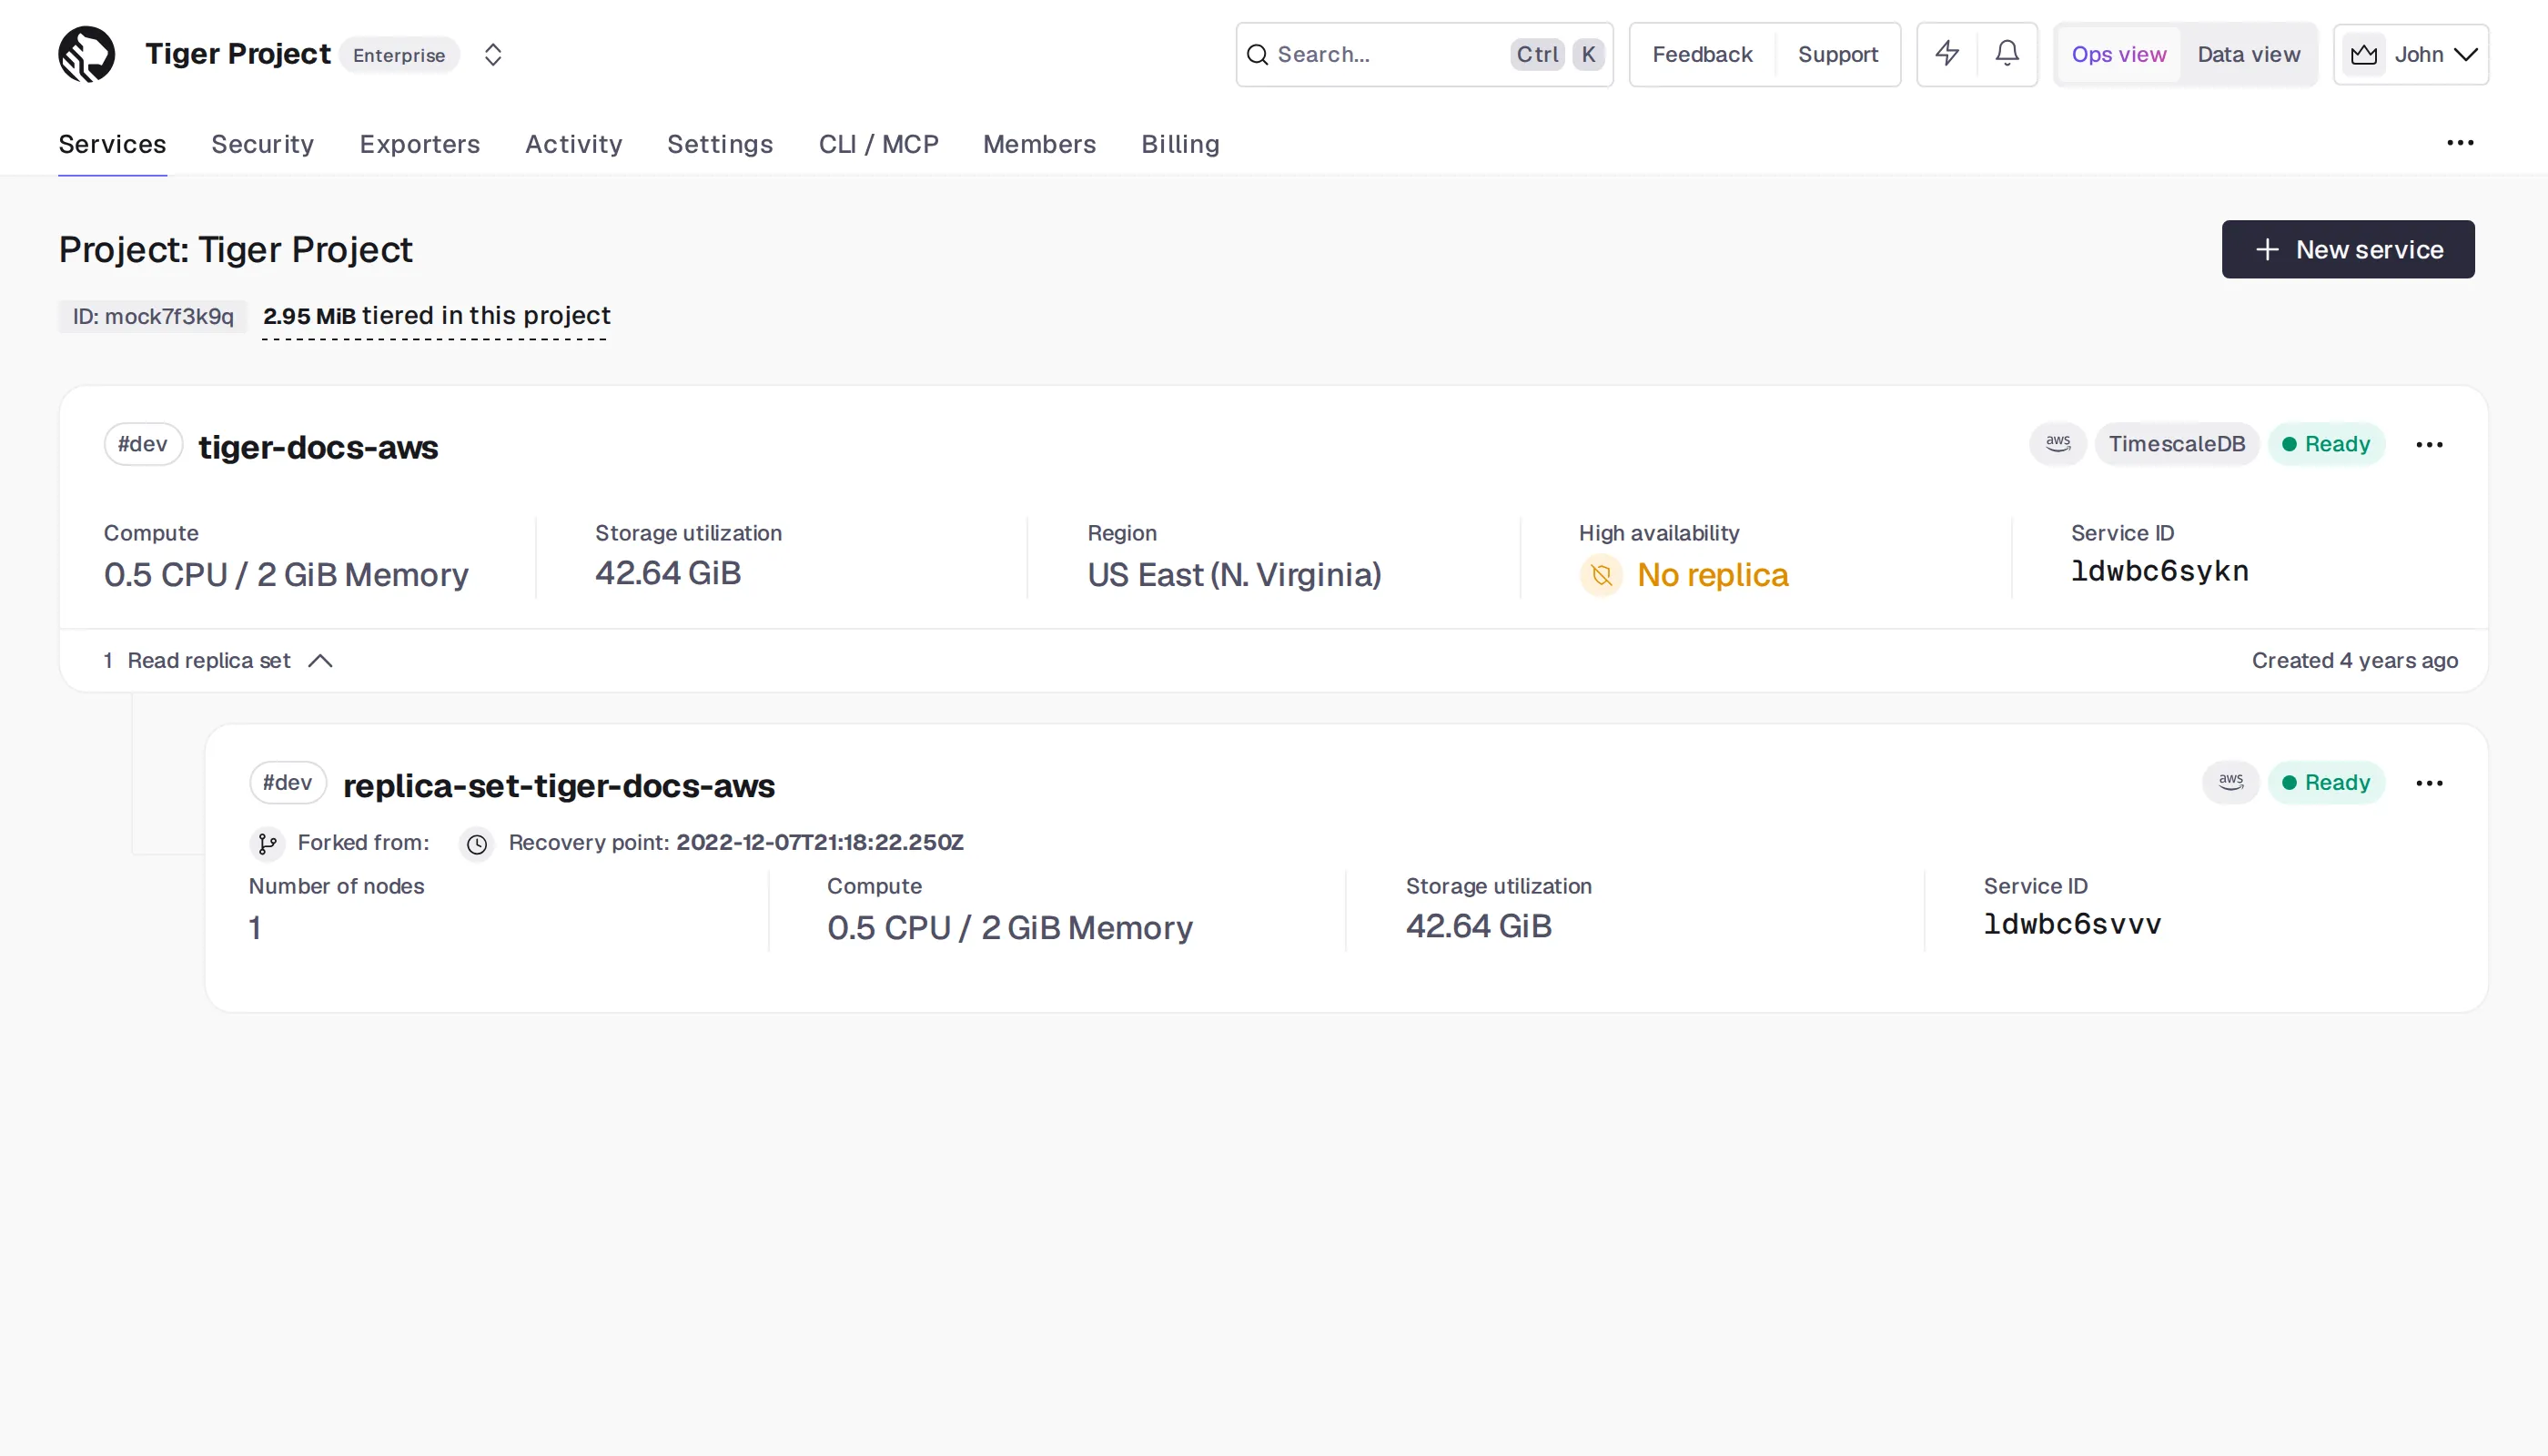Open the Activity tab

[574, 144]
